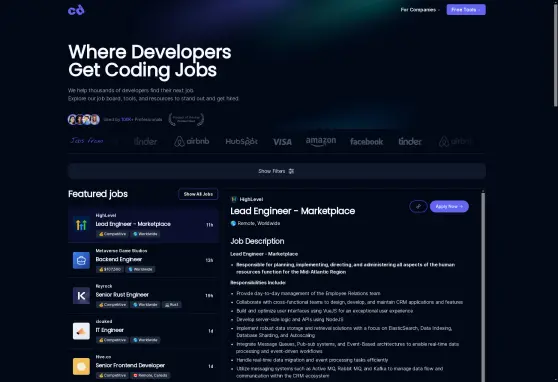Click the Lead Engineer - Marketplace detail title
This screenshot has width=558, height=382.
pos(293,211)
